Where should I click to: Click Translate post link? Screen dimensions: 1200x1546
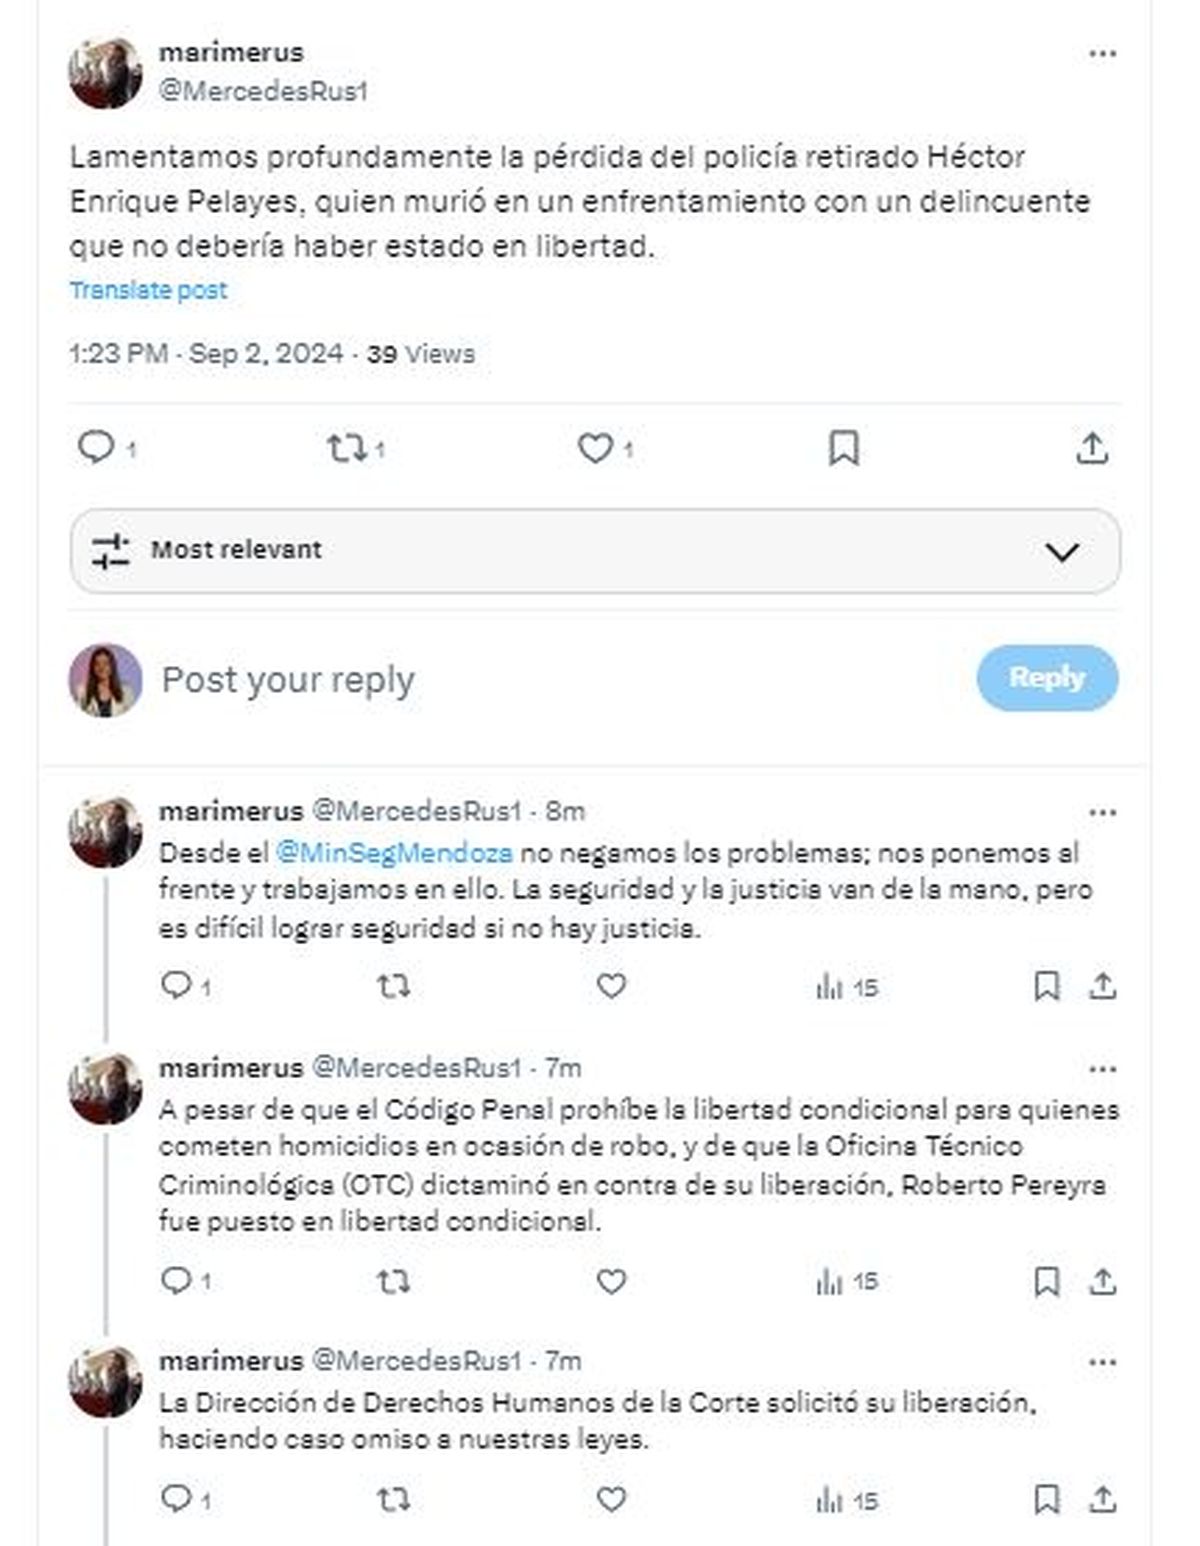[148, 290]
